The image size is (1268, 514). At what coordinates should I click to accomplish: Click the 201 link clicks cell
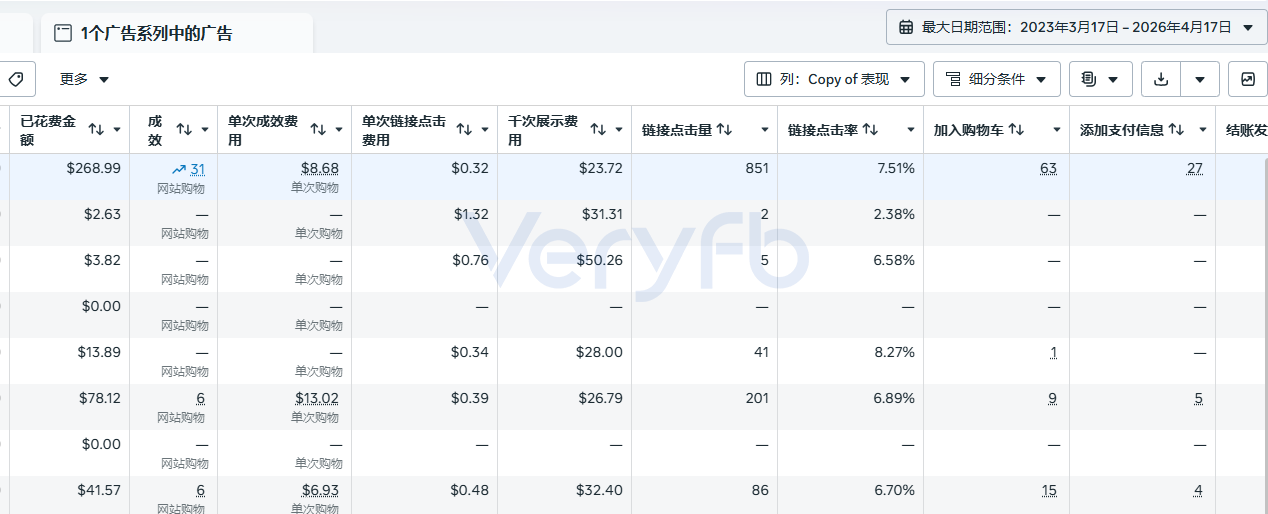[757, 398]
